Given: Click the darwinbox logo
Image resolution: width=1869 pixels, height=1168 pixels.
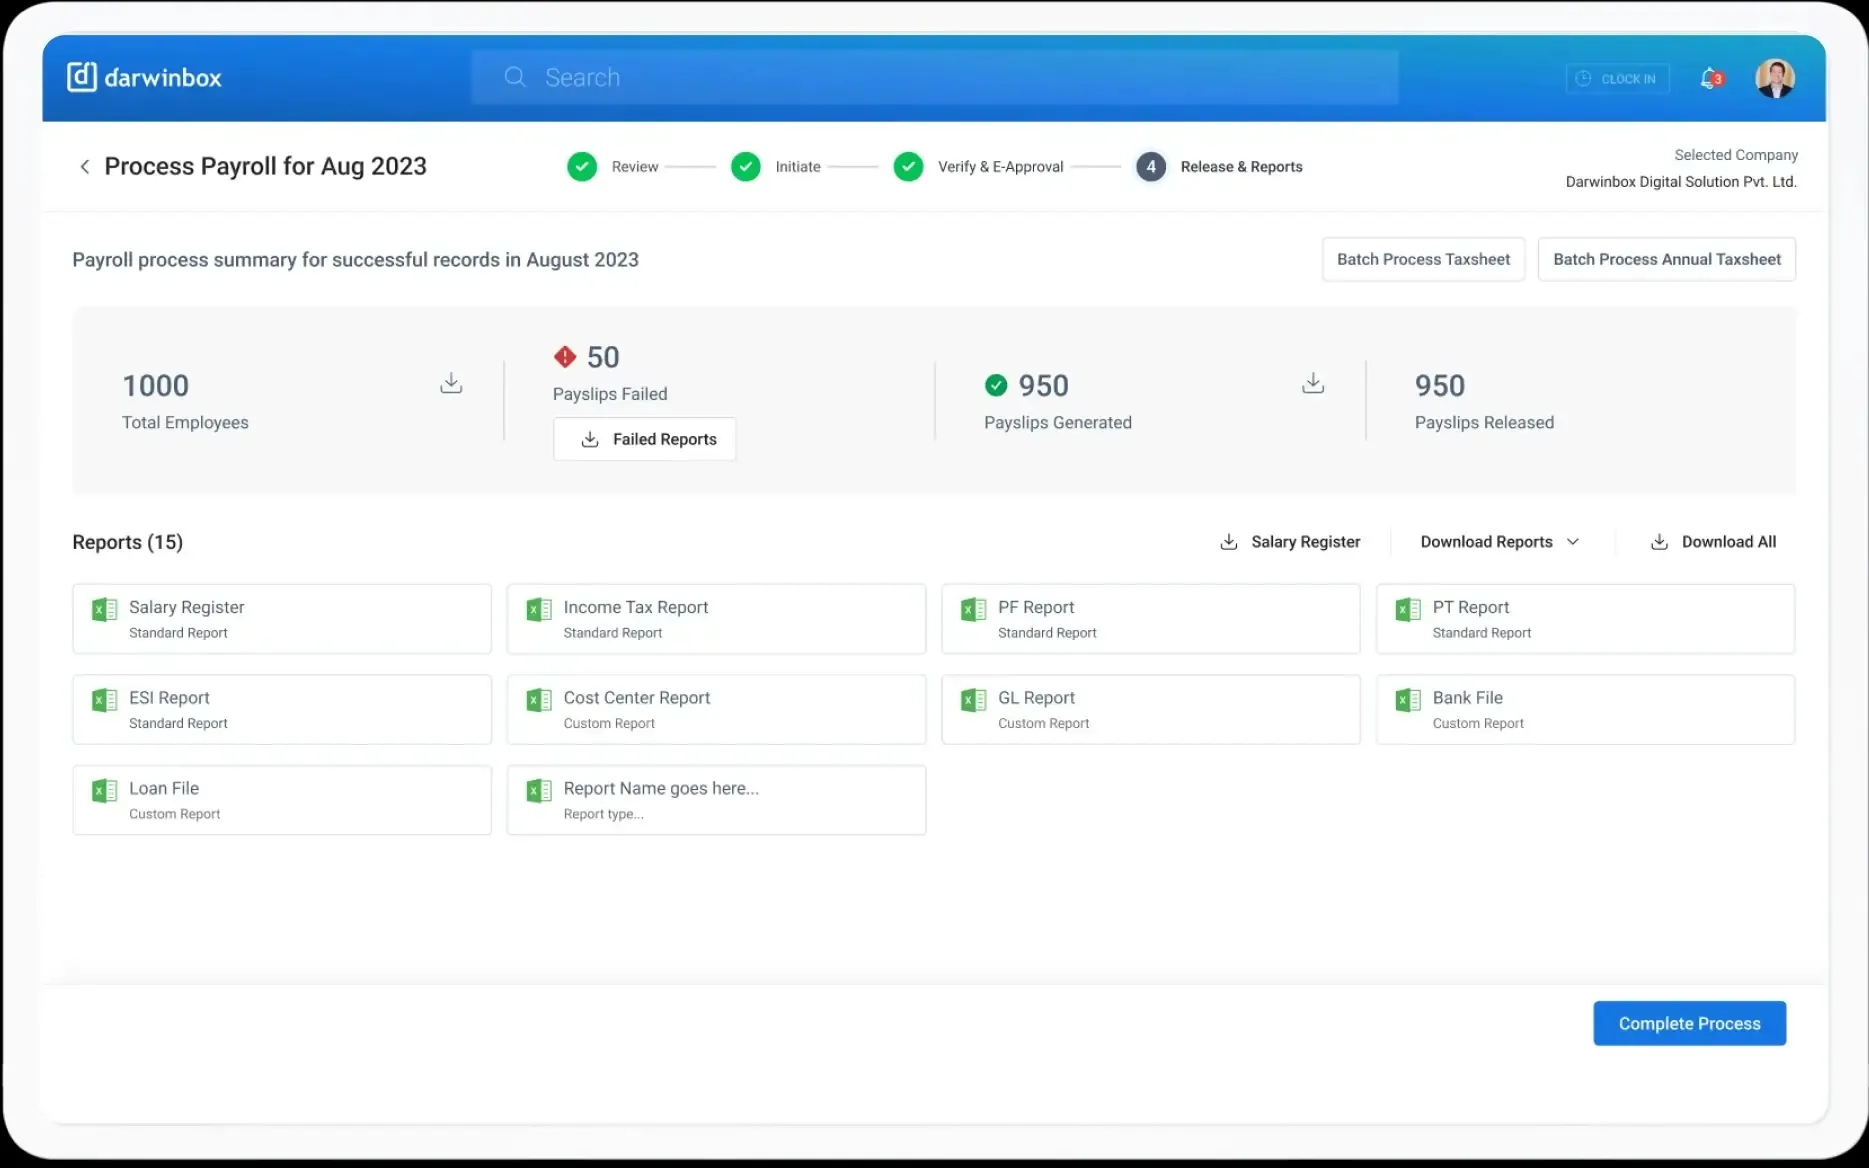Looking at the screenshot, I should tap(145, 77).
